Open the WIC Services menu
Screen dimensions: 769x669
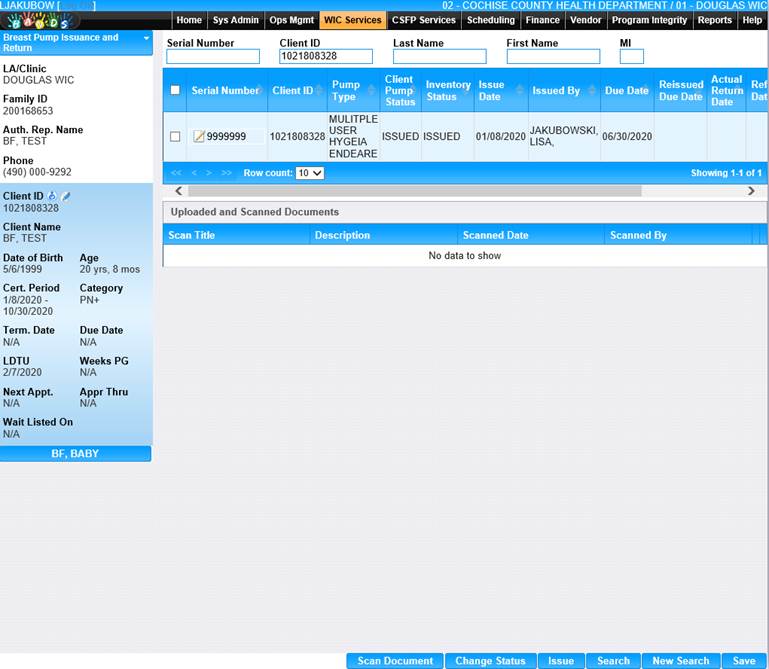tap(353, 20)
